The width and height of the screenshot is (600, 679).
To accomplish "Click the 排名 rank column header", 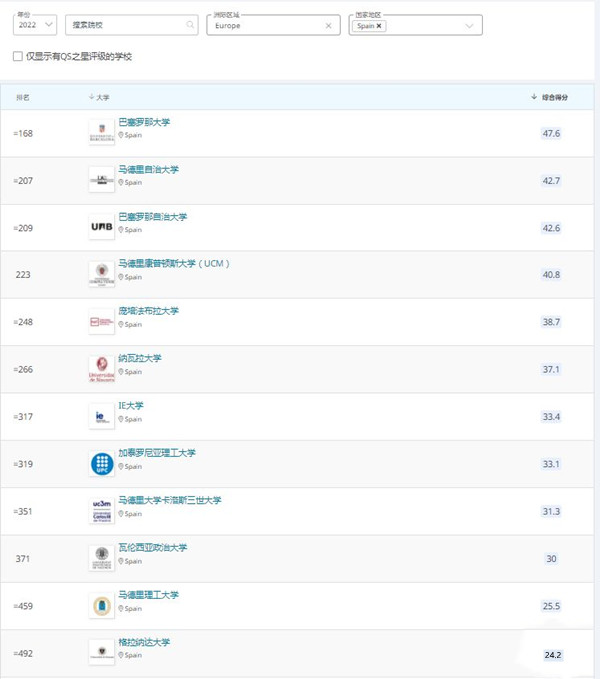I will point(23,97).
